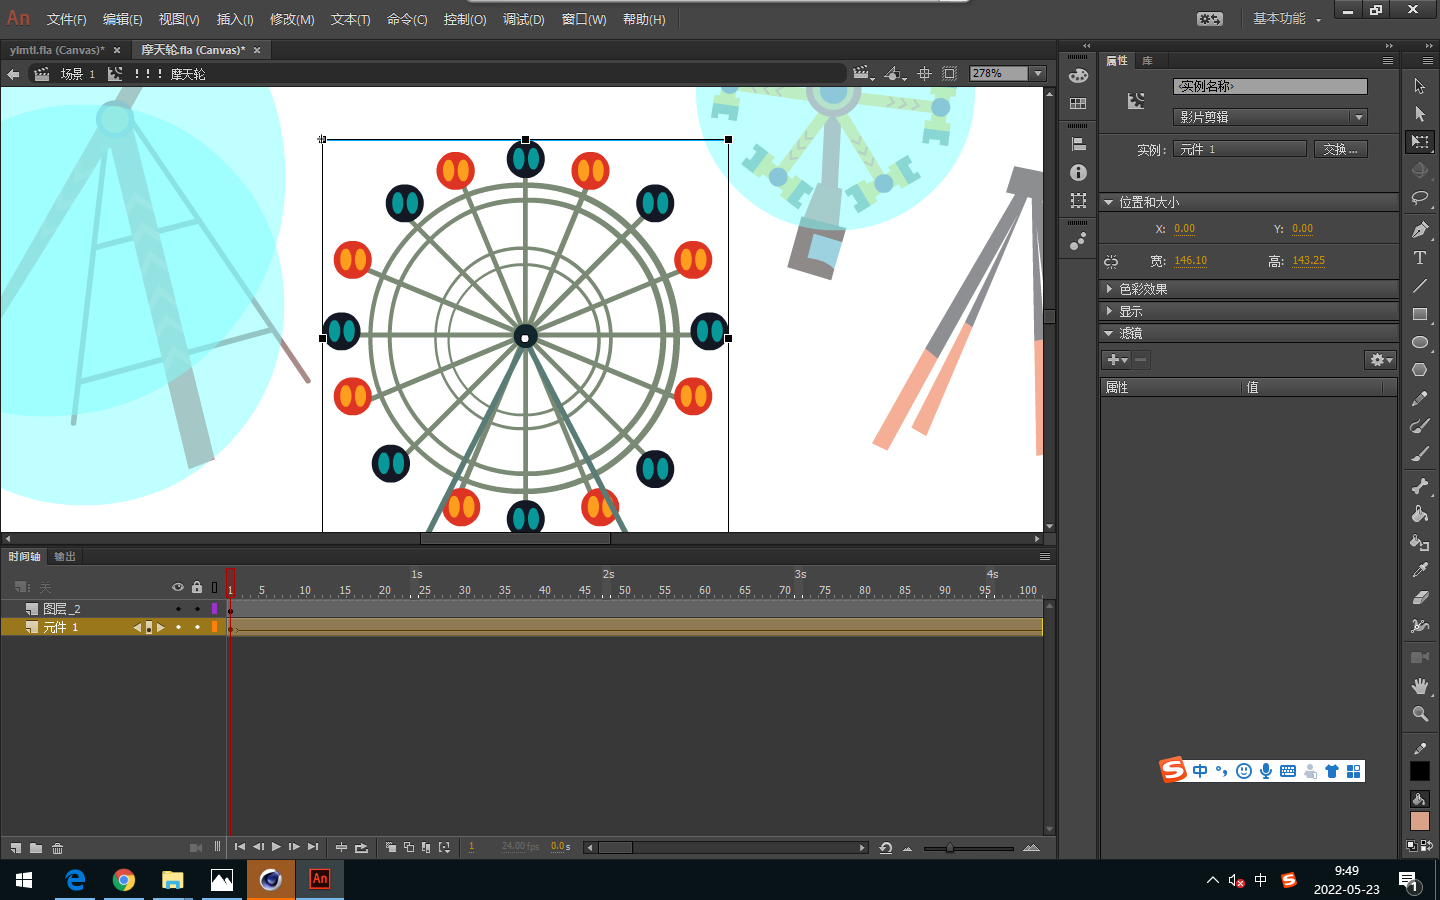
Task: Pick the Hand tool
Action: pos(1419,686)
